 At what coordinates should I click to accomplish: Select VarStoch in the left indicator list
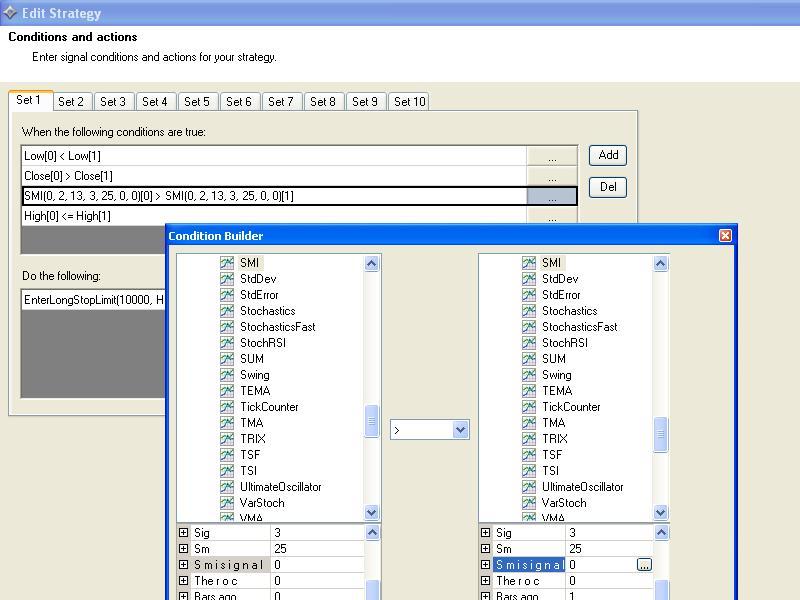[x=262, y=503]
